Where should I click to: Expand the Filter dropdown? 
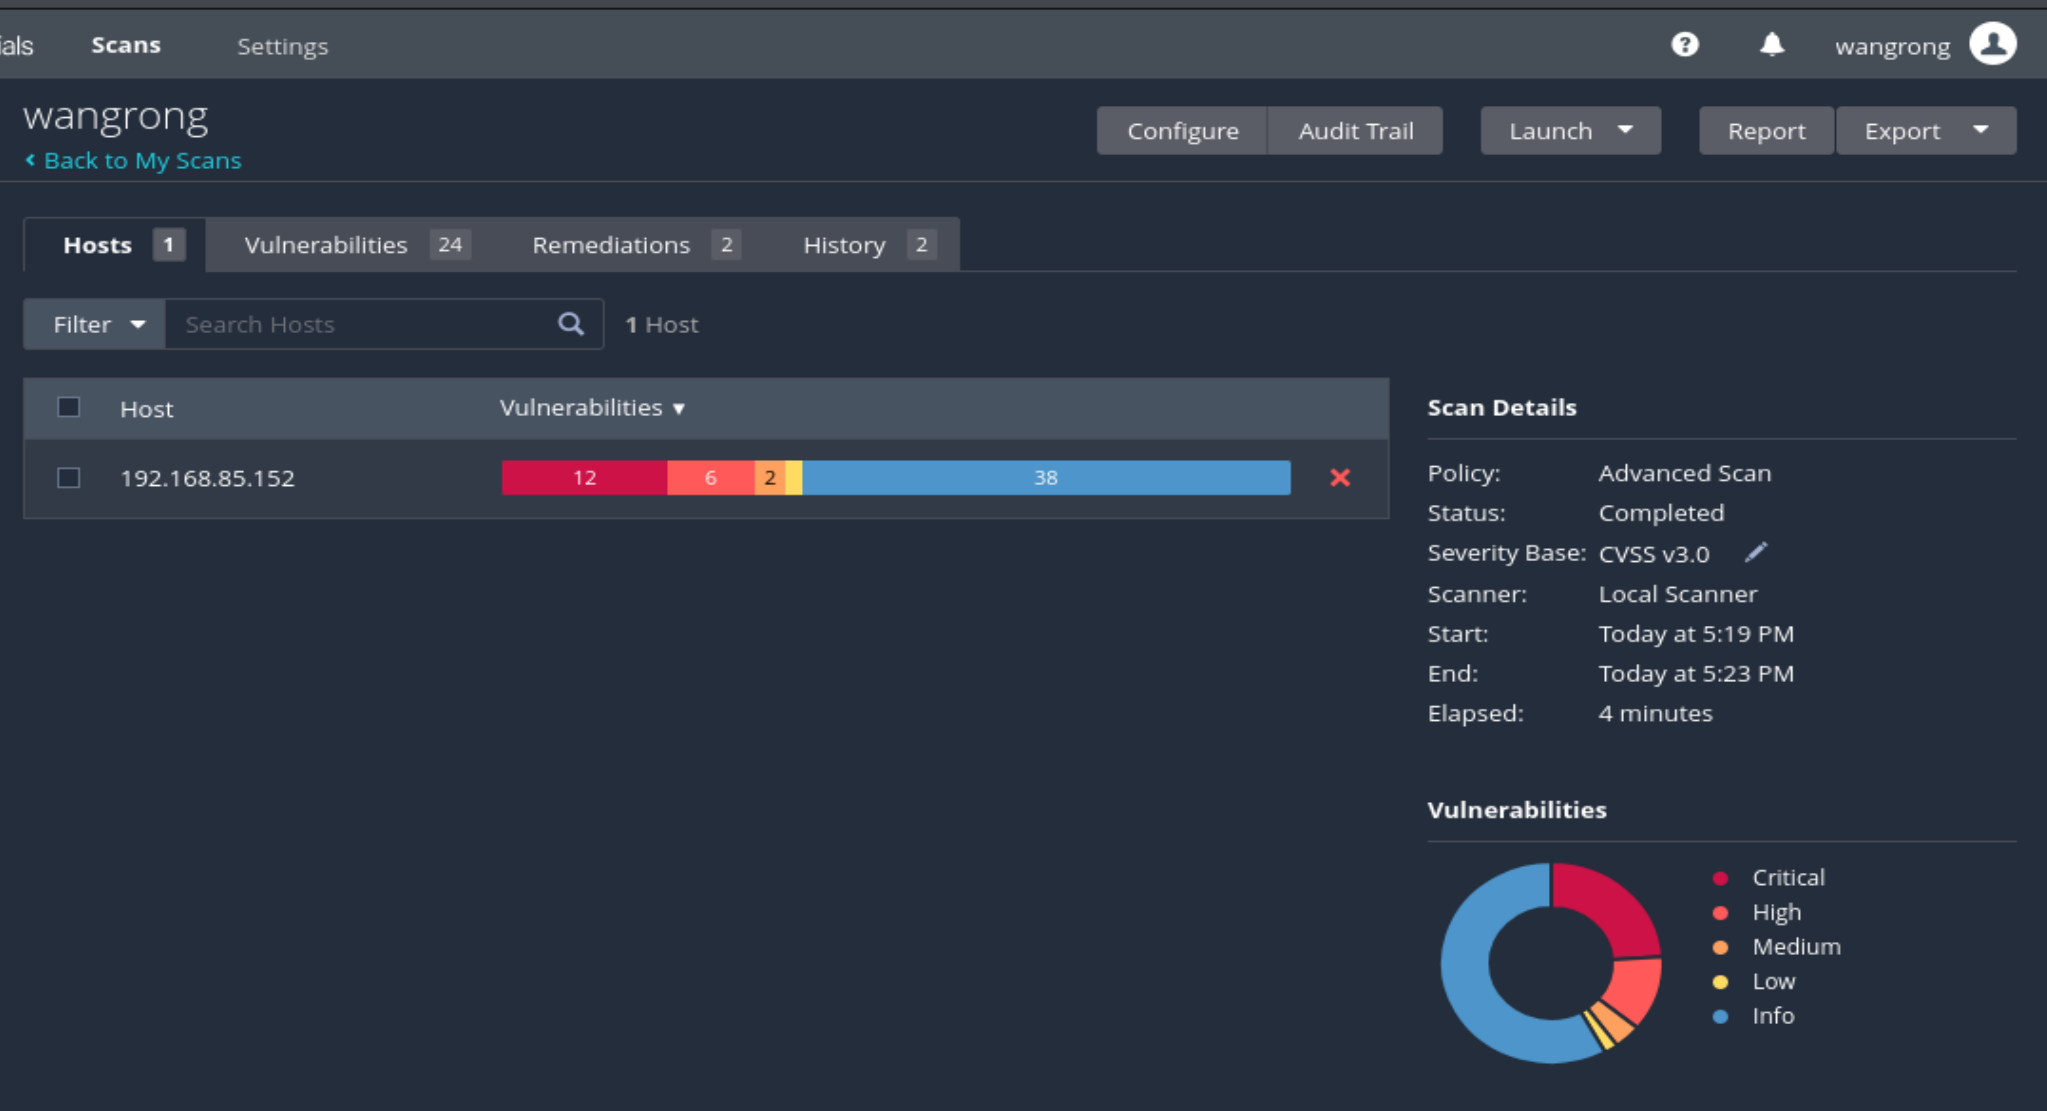(x=96, y=324)
